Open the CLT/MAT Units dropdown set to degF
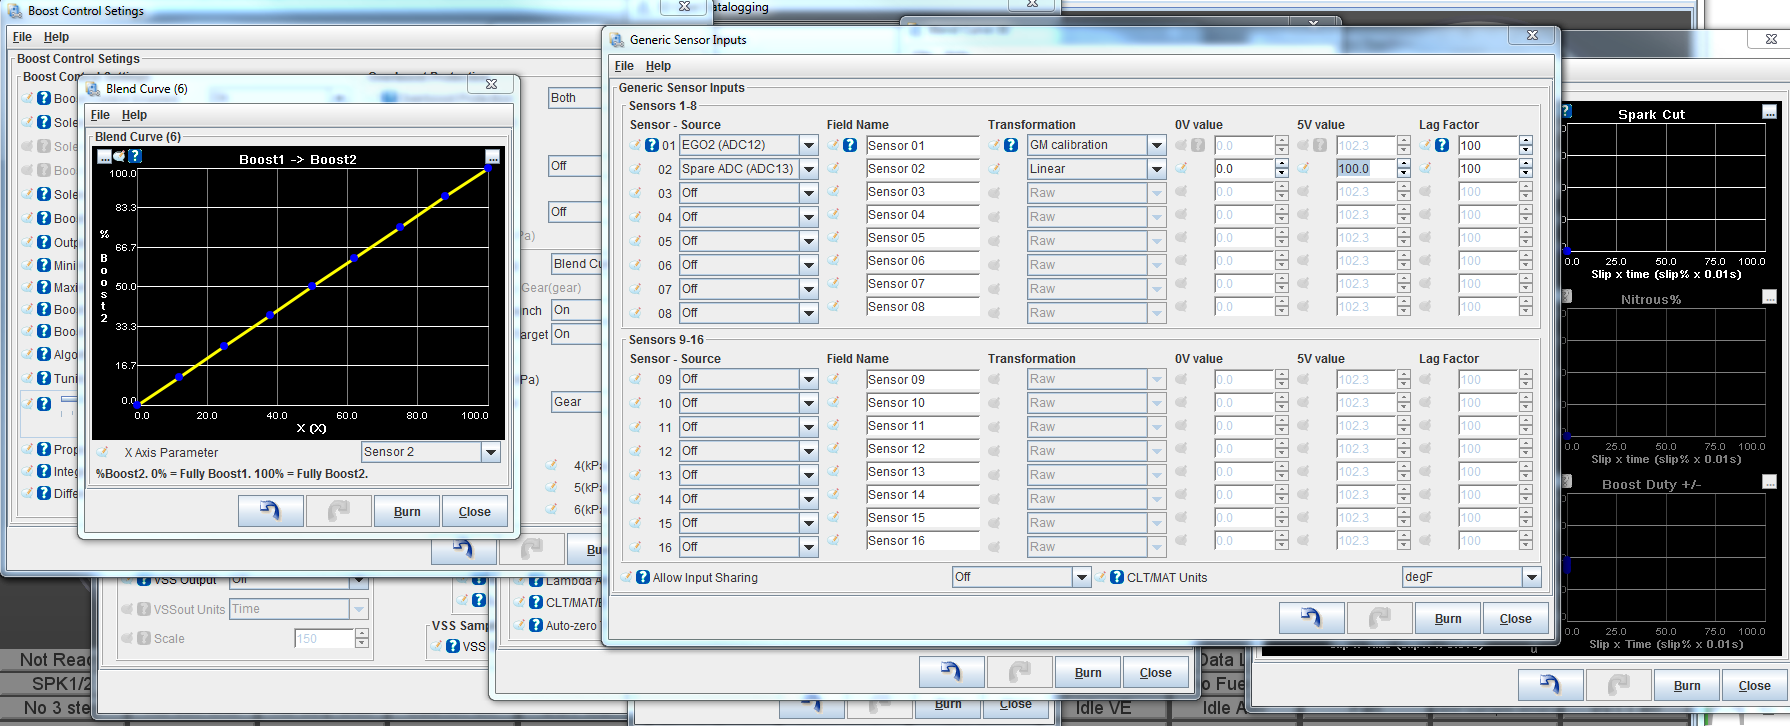The height and width of the screenshot is (726, 1790). coord(1531,577)
